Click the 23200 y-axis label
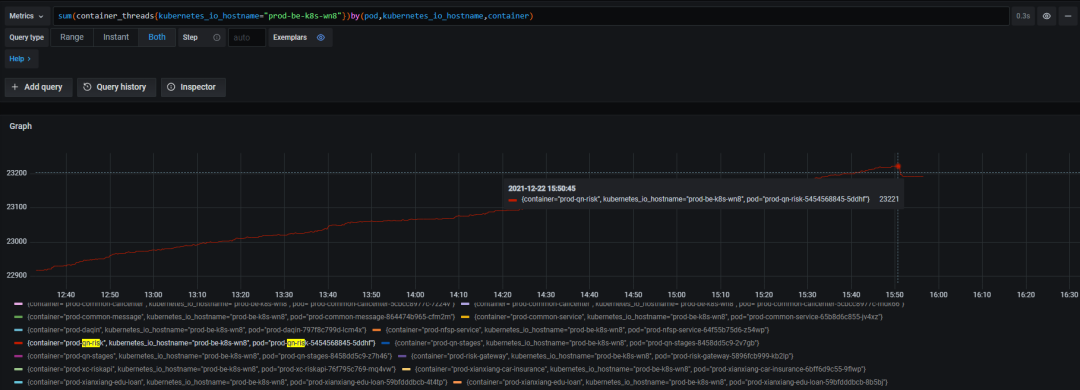Viewport: 1080px width, 390px height. [x=17, y=173]
